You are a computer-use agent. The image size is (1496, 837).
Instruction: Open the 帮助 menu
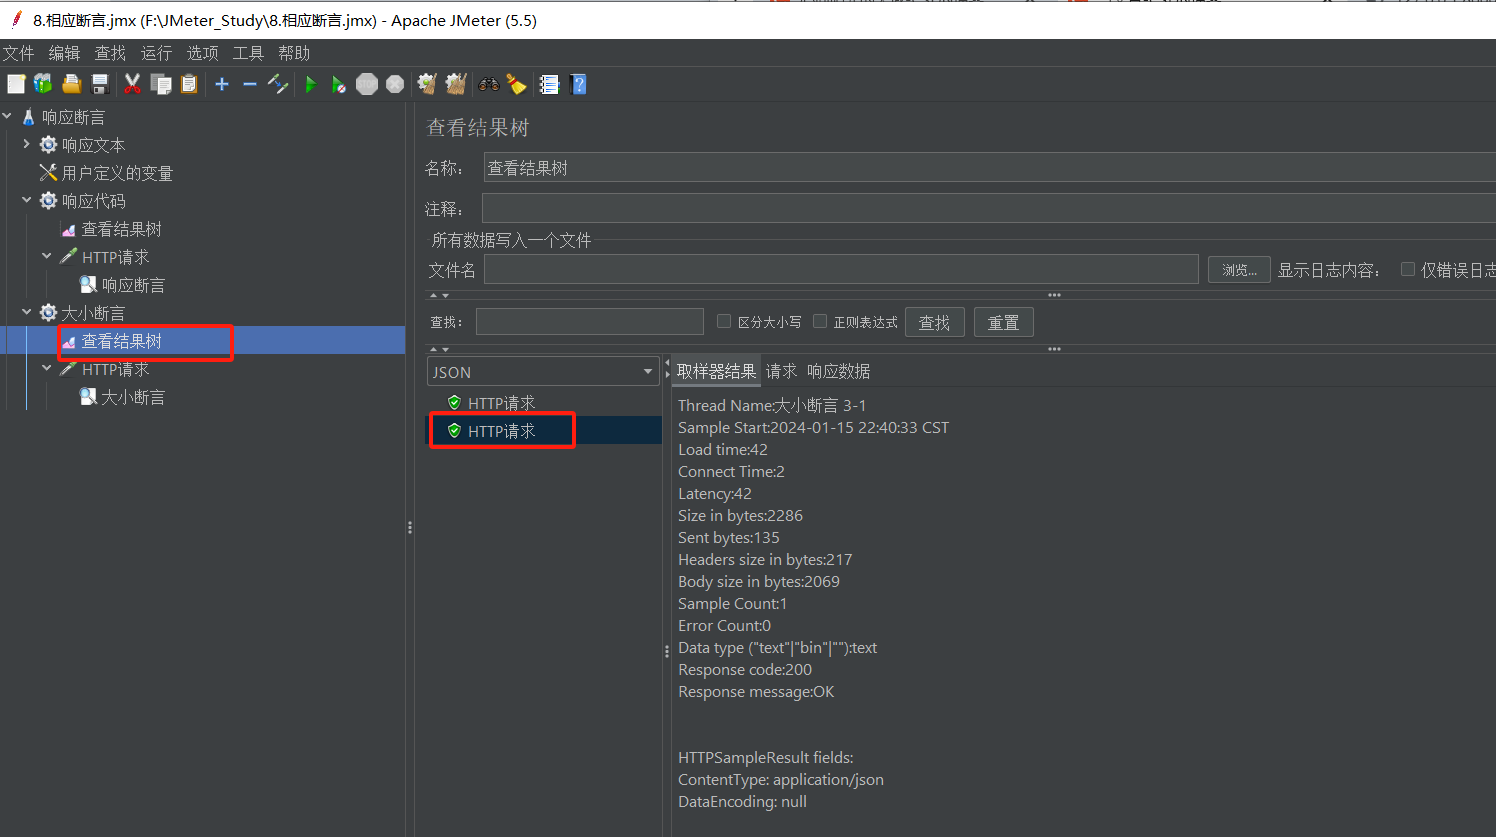tap(294, 53)
